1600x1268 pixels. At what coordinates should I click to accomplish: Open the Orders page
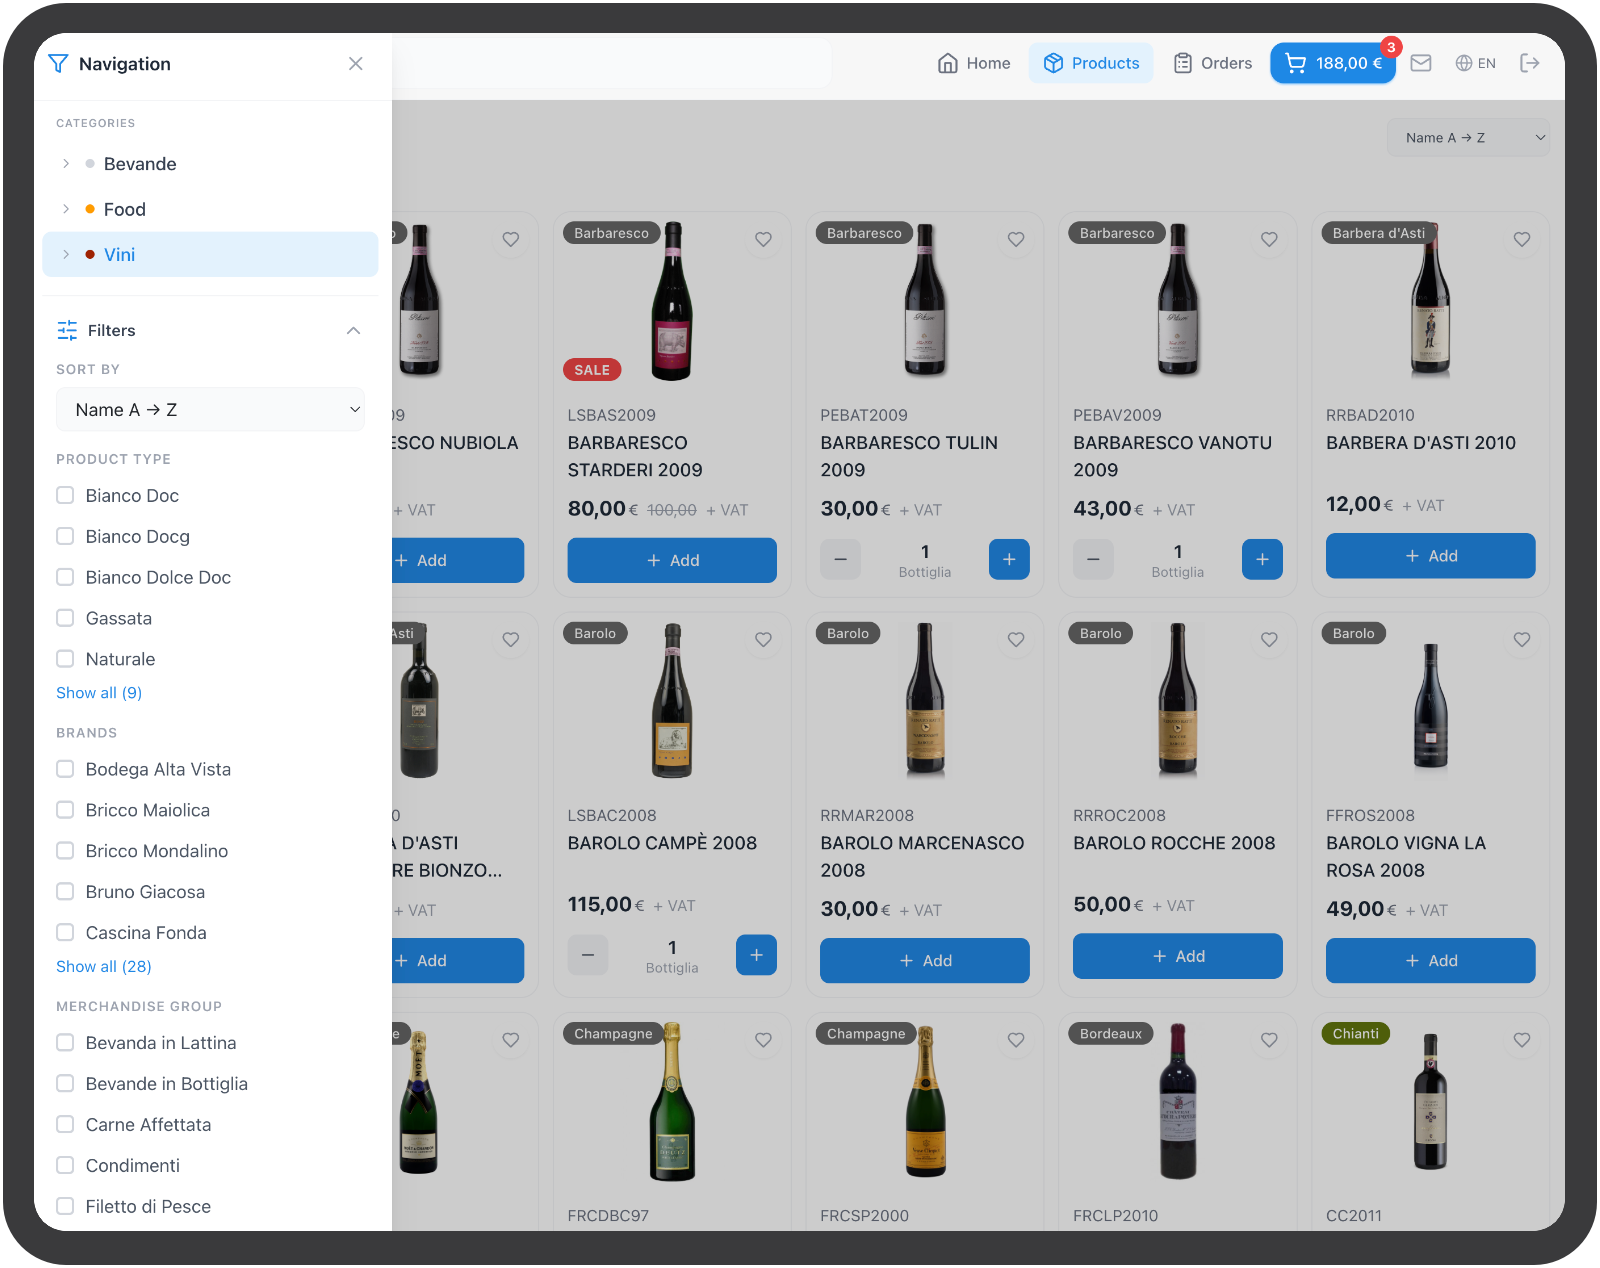(1212, 63)
